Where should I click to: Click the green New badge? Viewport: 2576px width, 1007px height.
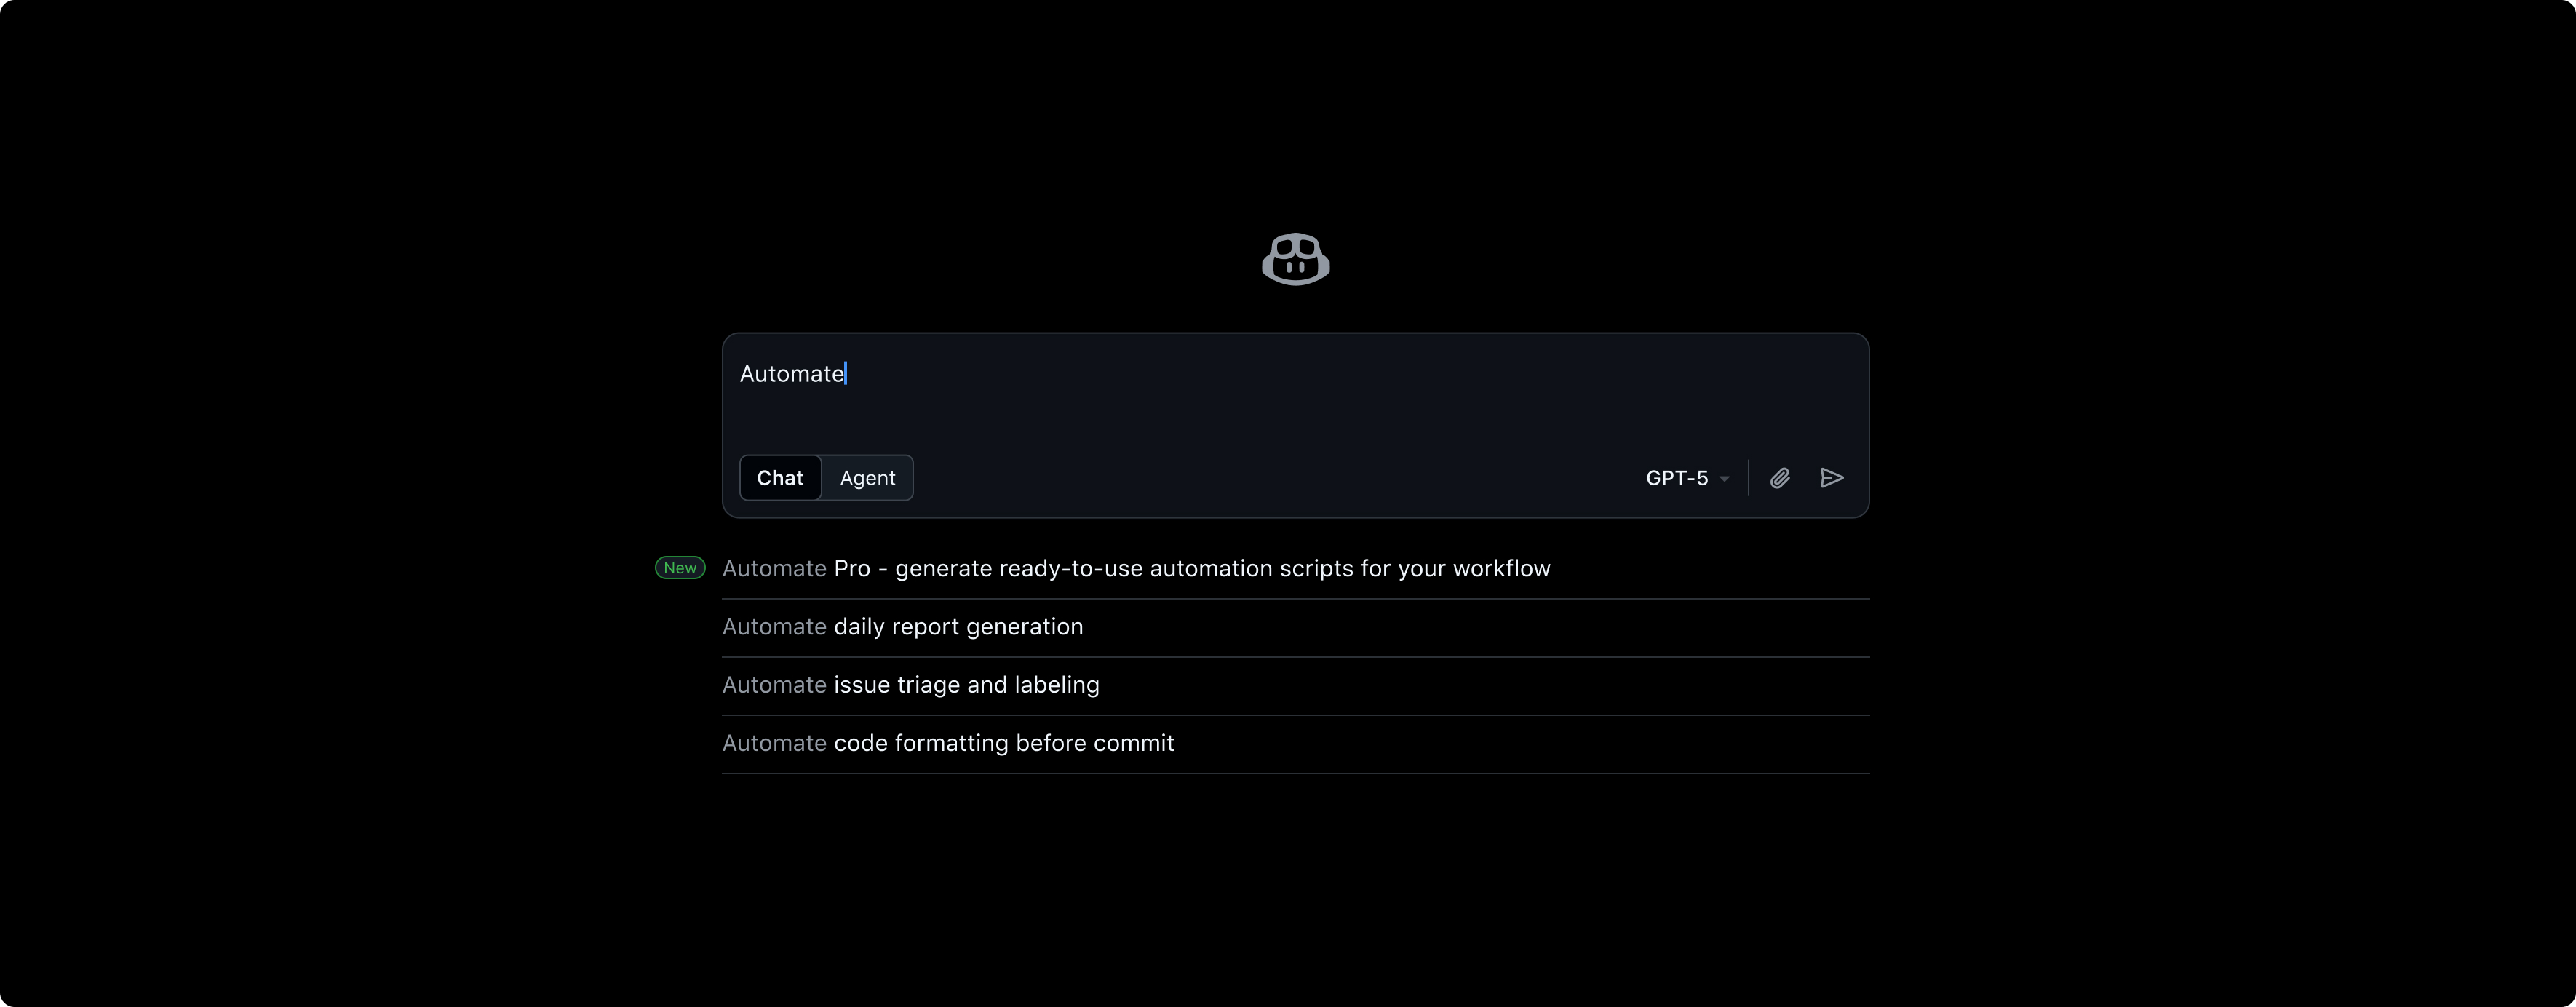(680, 568)
